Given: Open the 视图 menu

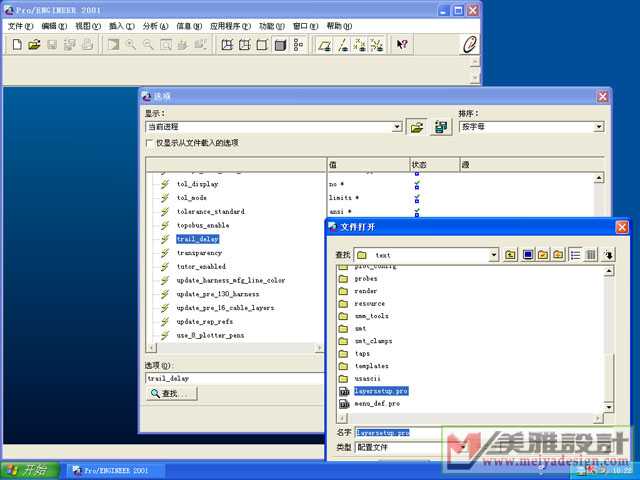Looking at the screenshot, I should tap(88, 26).
